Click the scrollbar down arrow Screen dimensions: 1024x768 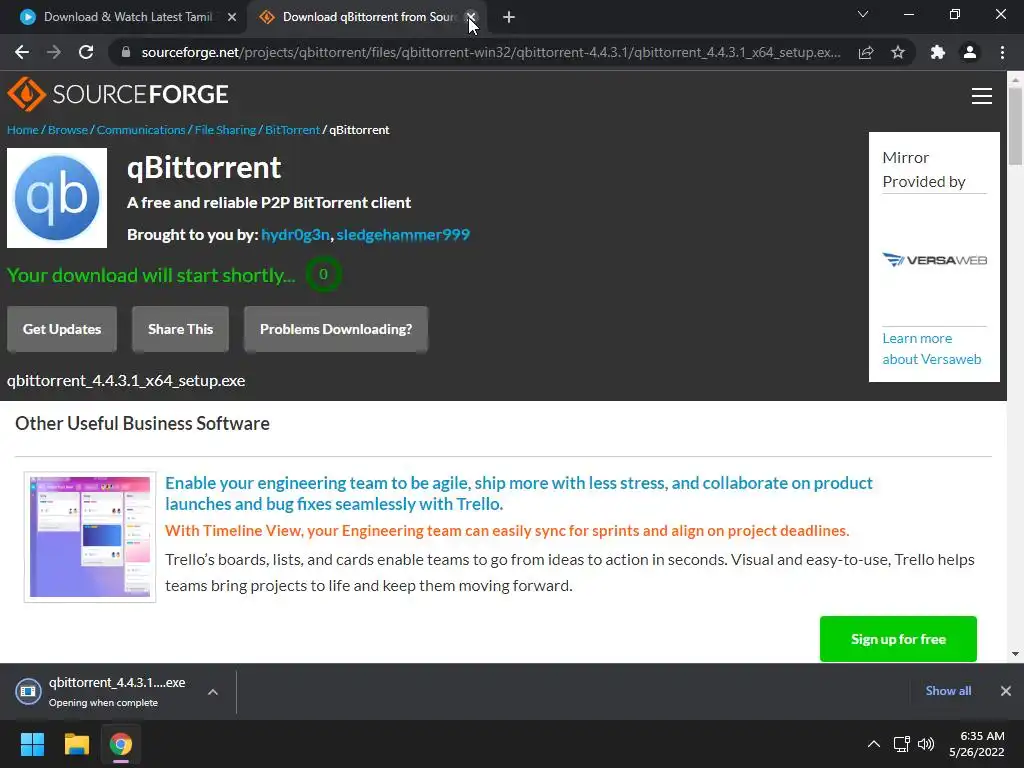point(1015,653)
